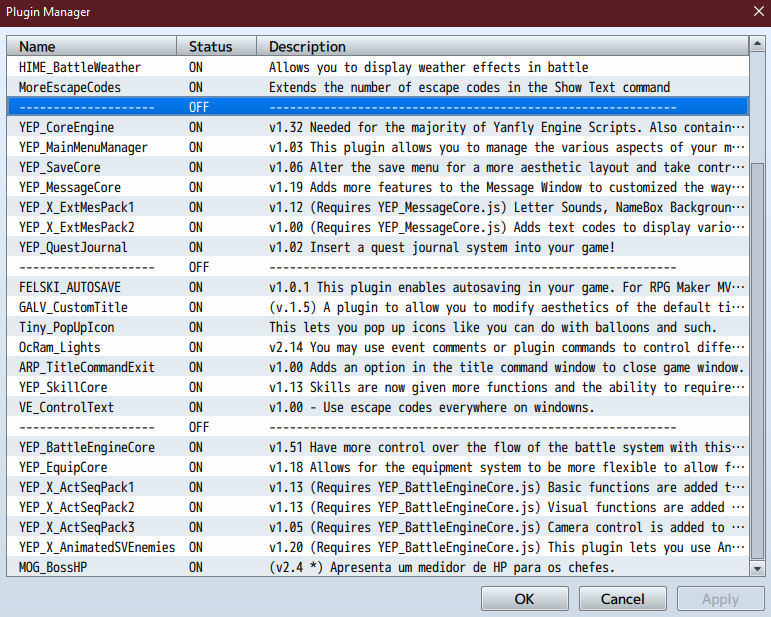The image size is (771, 617).
Task: Select the FELSKI_AUTOSAVE plugin
Action: (378, 287)
